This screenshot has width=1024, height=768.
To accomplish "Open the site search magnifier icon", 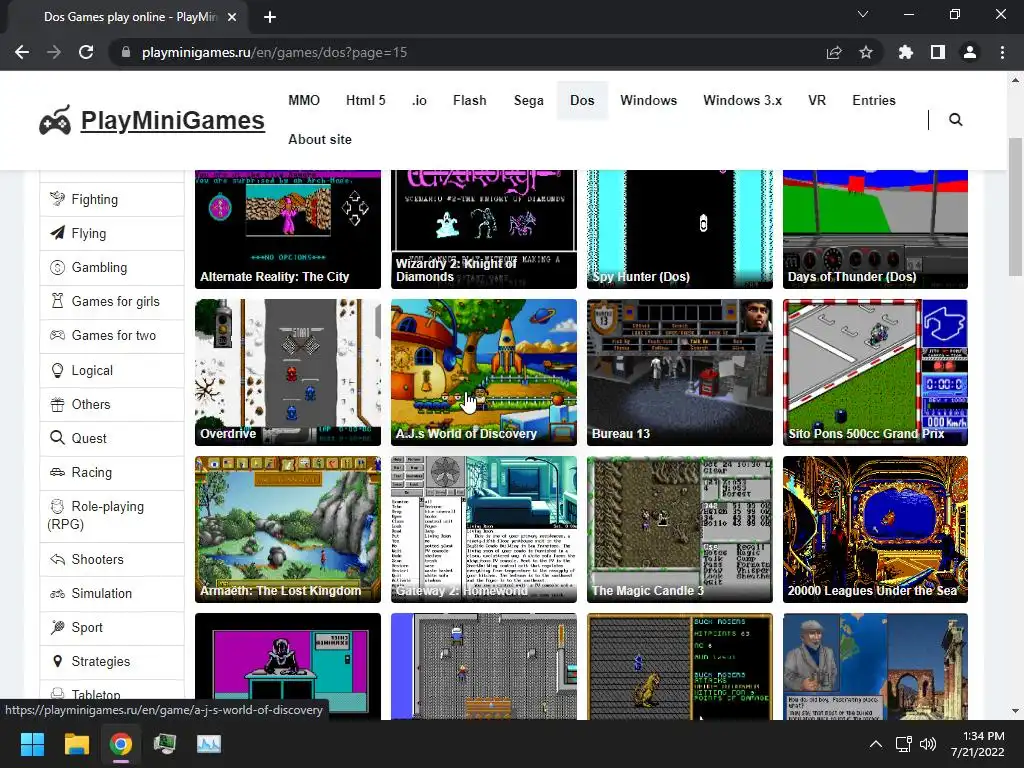I will click(x=955, y=120).
